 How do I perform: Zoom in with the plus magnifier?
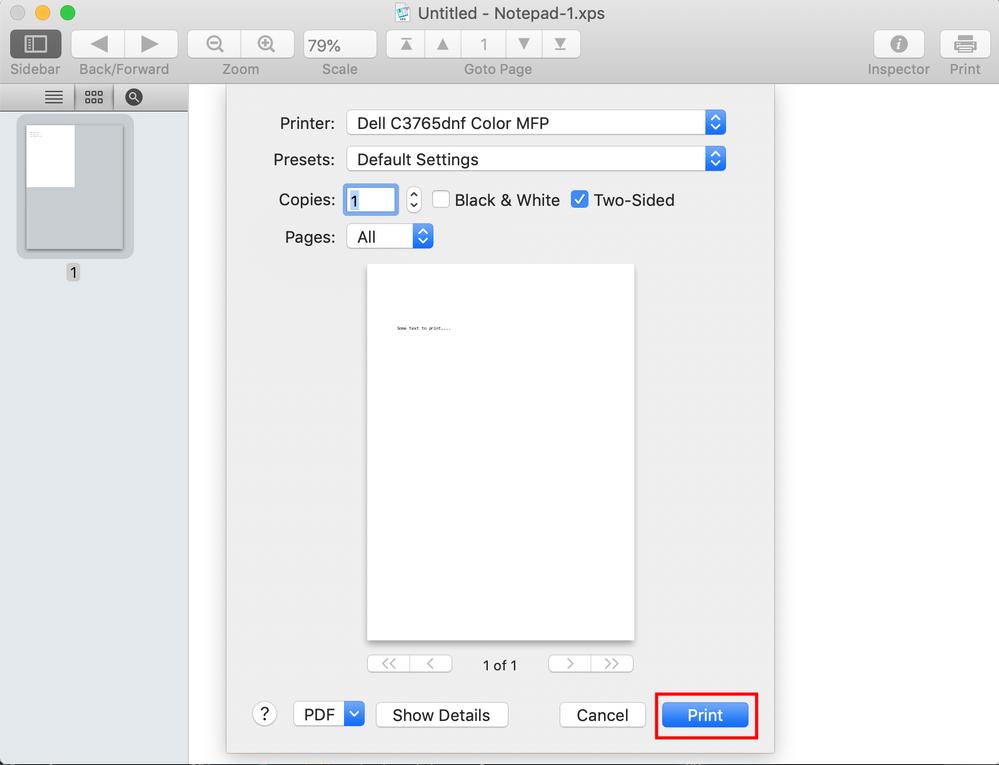click(266, 44)
